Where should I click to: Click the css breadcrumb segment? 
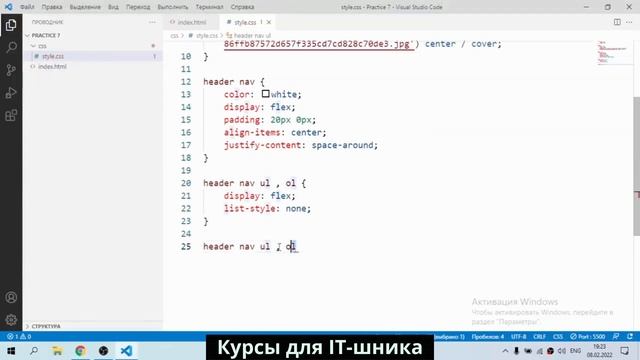[x=174, y=36]
